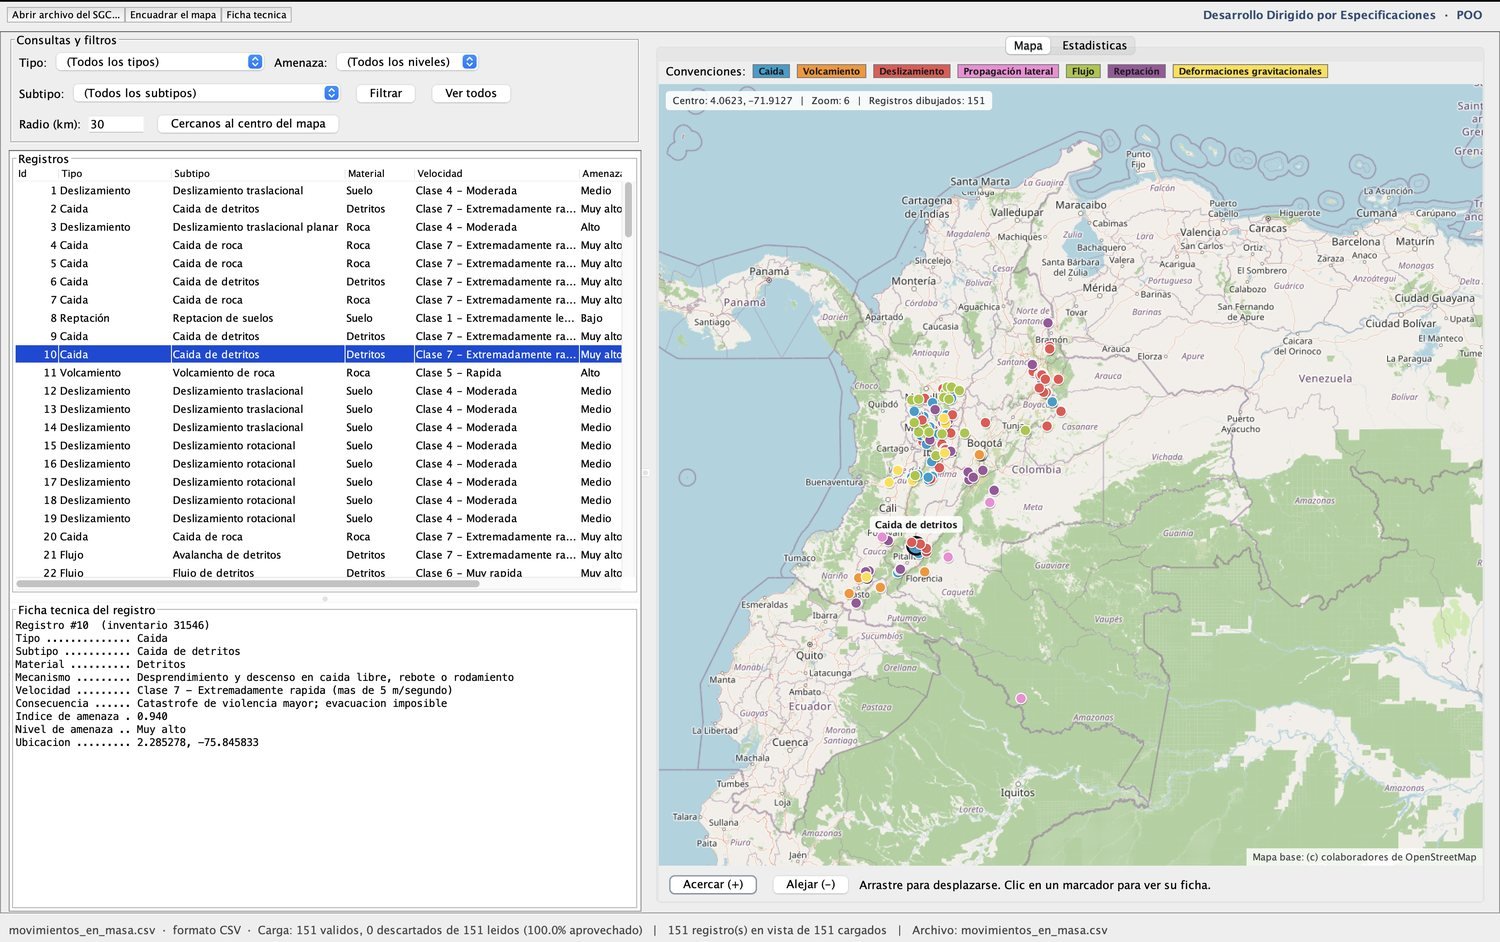Zoom out with the Alejar (–) button
This screenshot has width=1500, height=942.
point(810,885)
